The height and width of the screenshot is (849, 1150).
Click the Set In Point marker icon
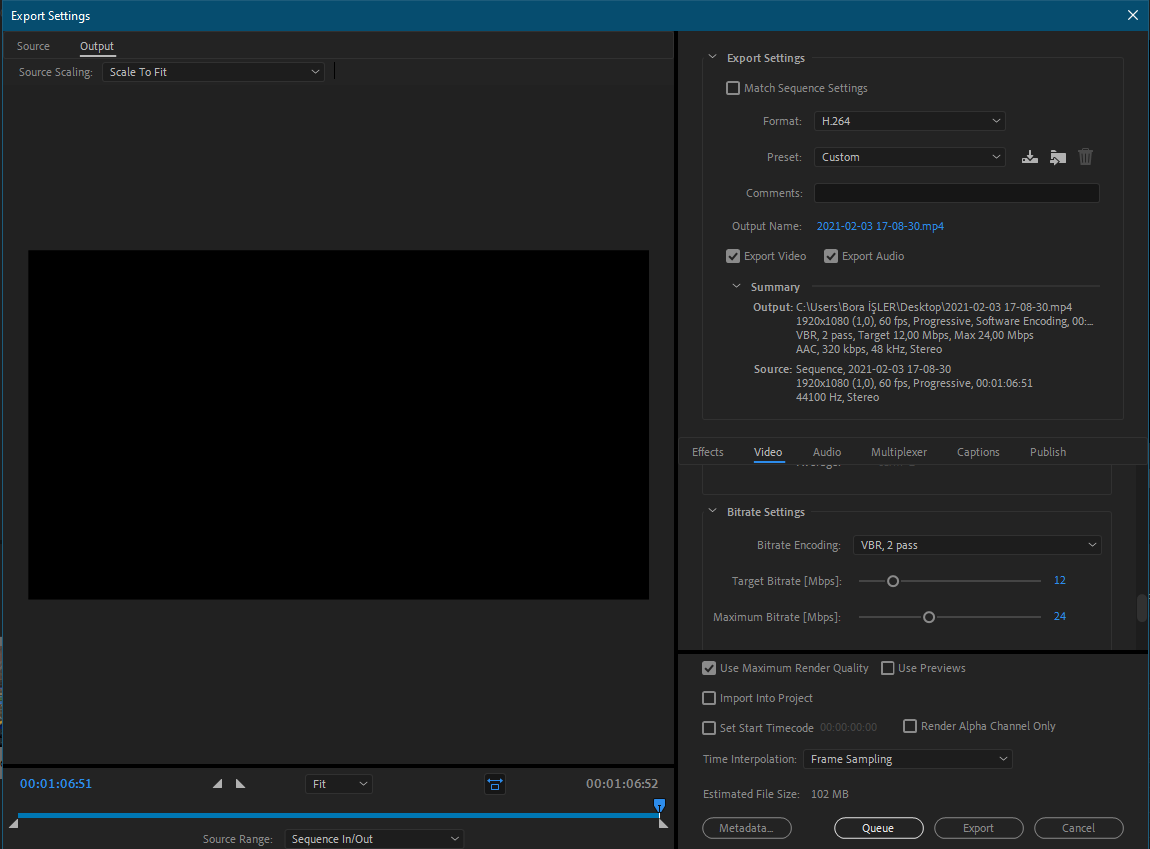pyautogui.click(x=218, y=784)
